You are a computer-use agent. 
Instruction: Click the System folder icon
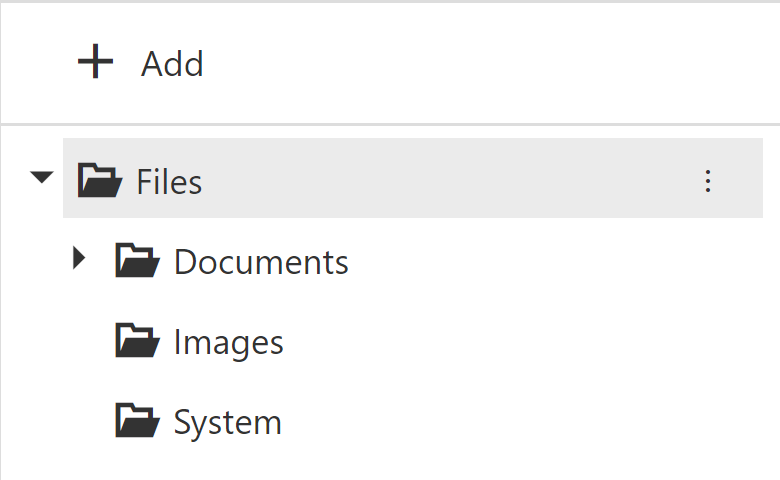[137, 420]
